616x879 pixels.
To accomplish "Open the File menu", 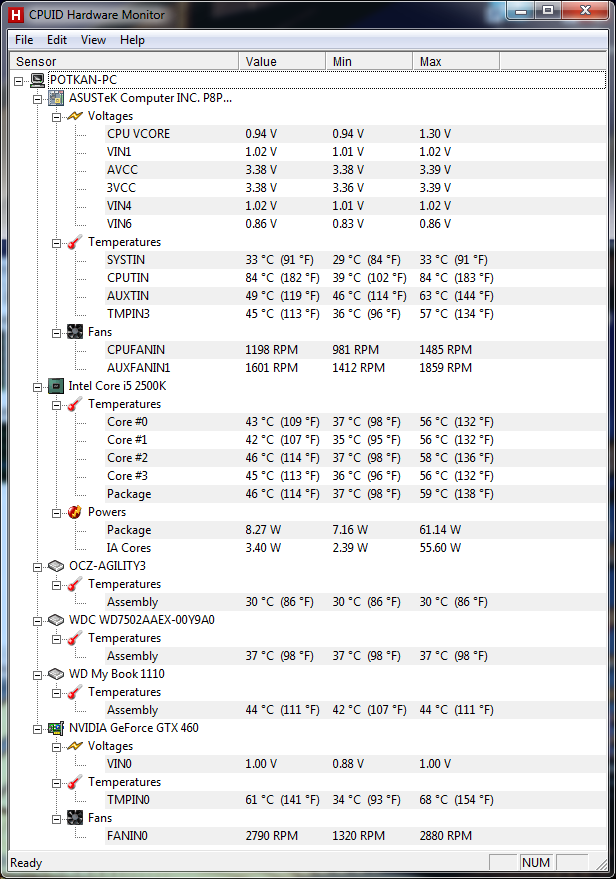I will click(x=24, y=40).
